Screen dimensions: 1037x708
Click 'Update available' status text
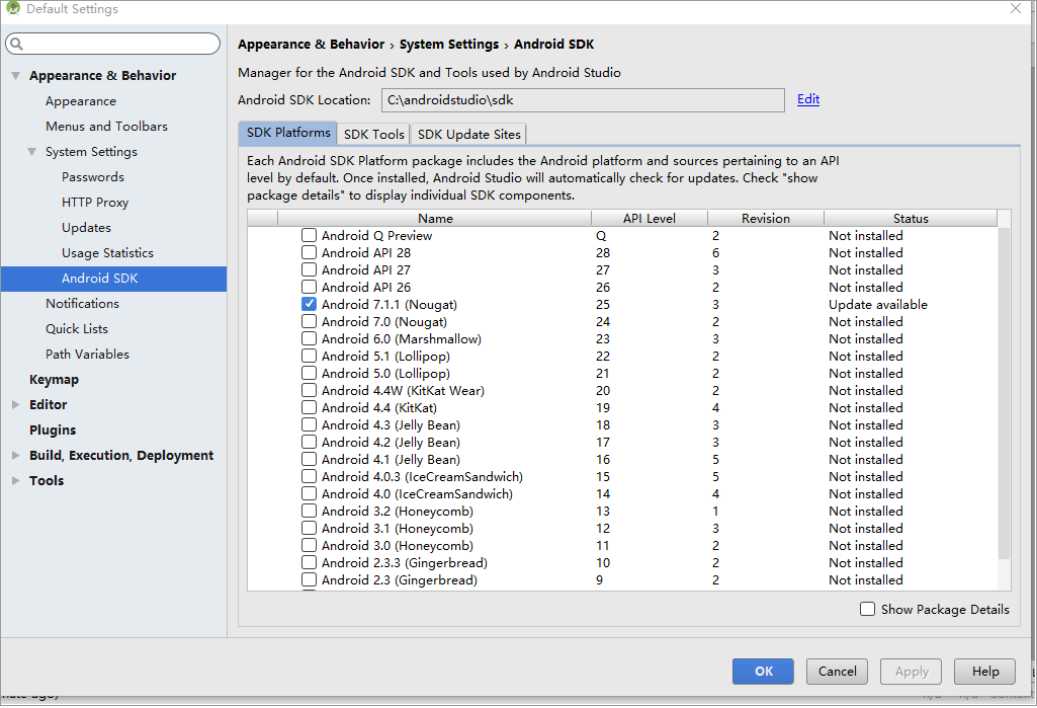(878, 305)
